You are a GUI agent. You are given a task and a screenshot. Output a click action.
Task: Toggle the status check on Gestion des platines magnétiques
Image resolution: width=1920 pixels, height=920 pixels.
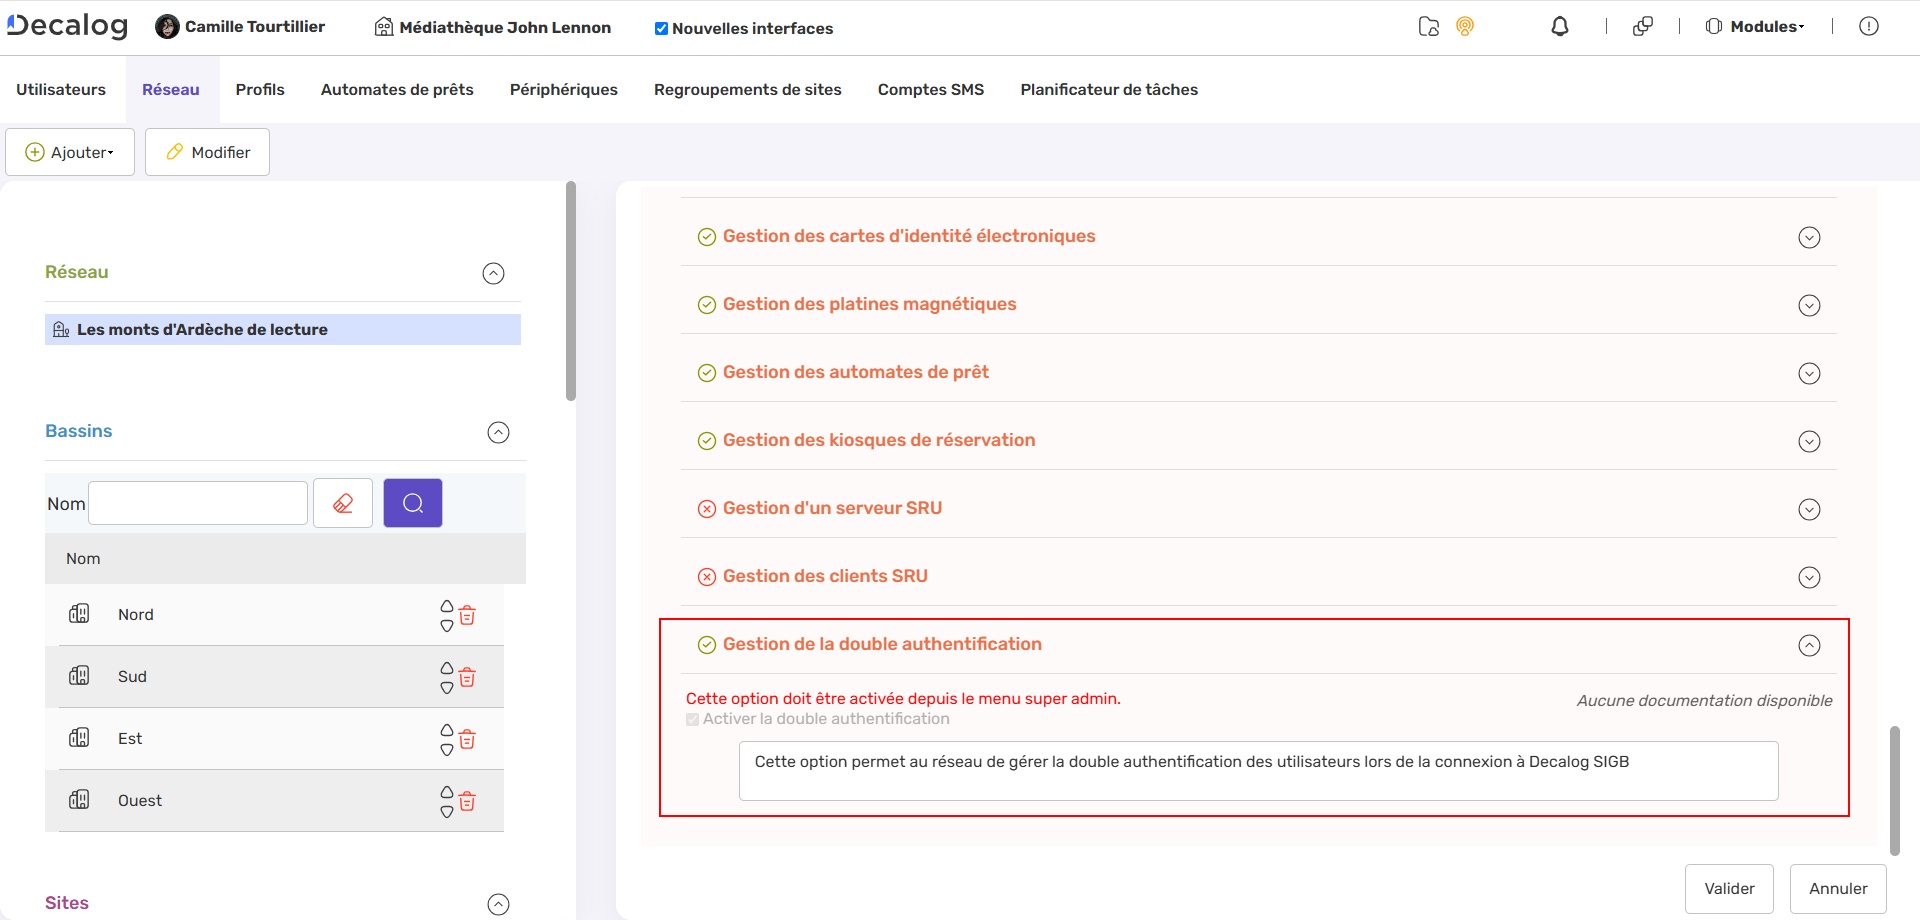point(707,304)
